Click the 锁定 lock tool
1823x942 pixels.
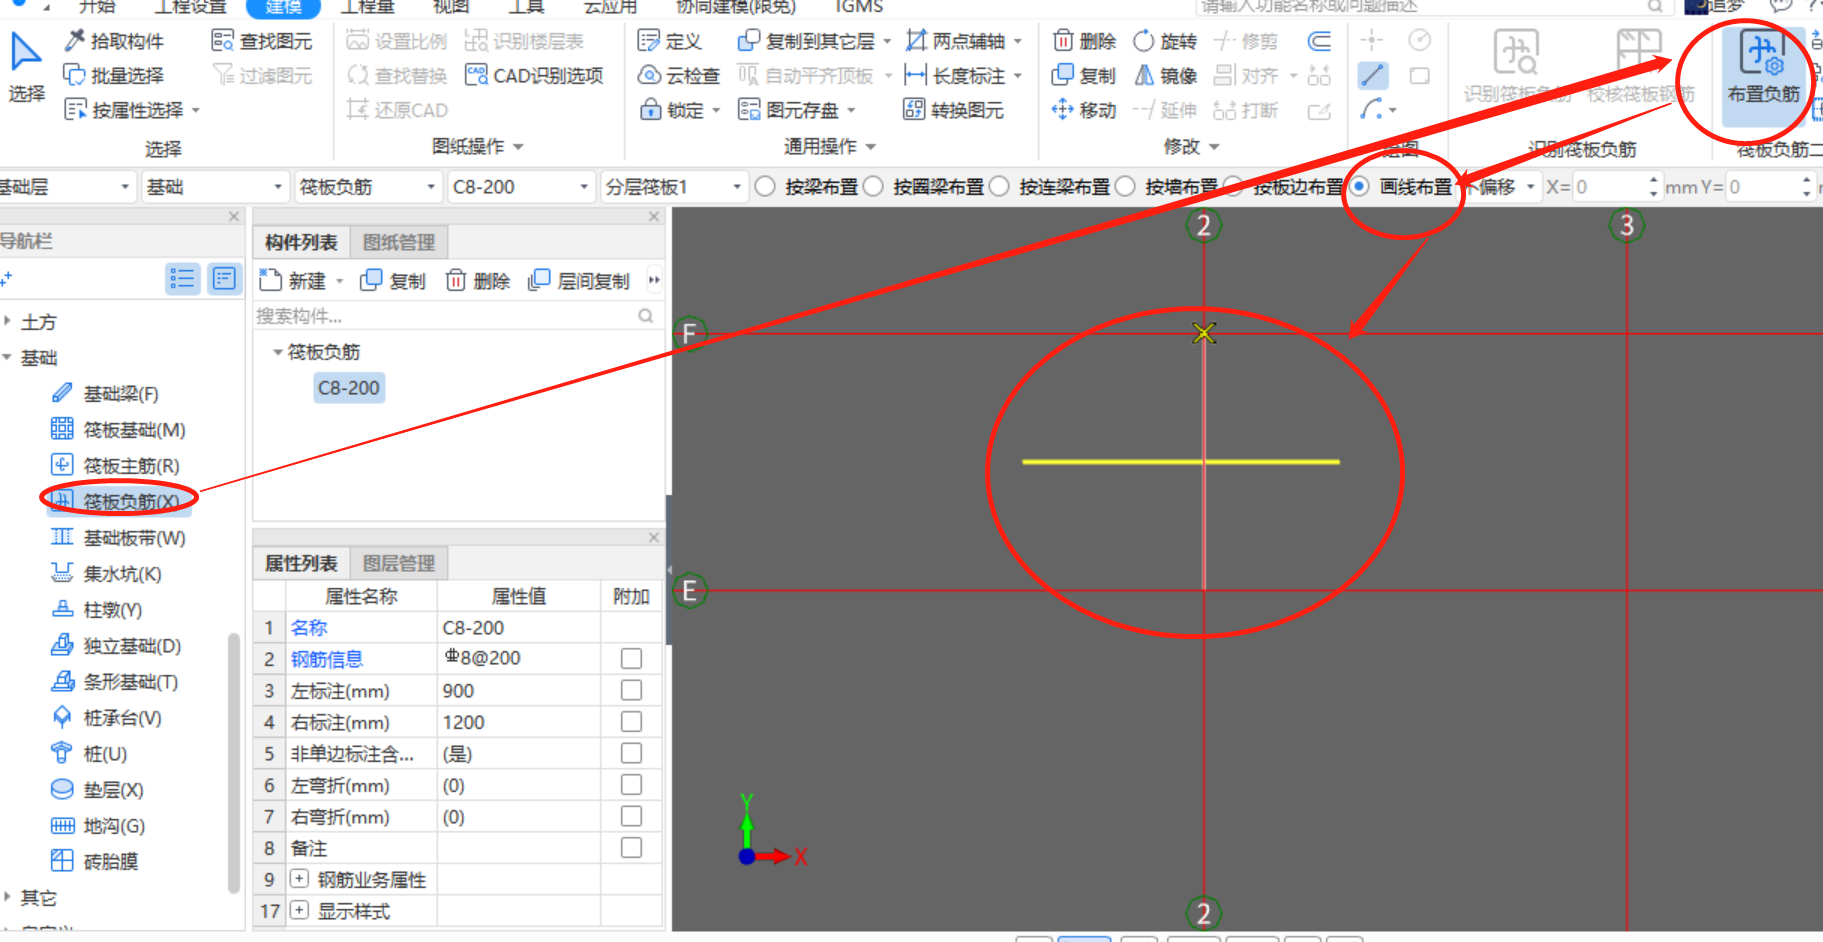680,110
